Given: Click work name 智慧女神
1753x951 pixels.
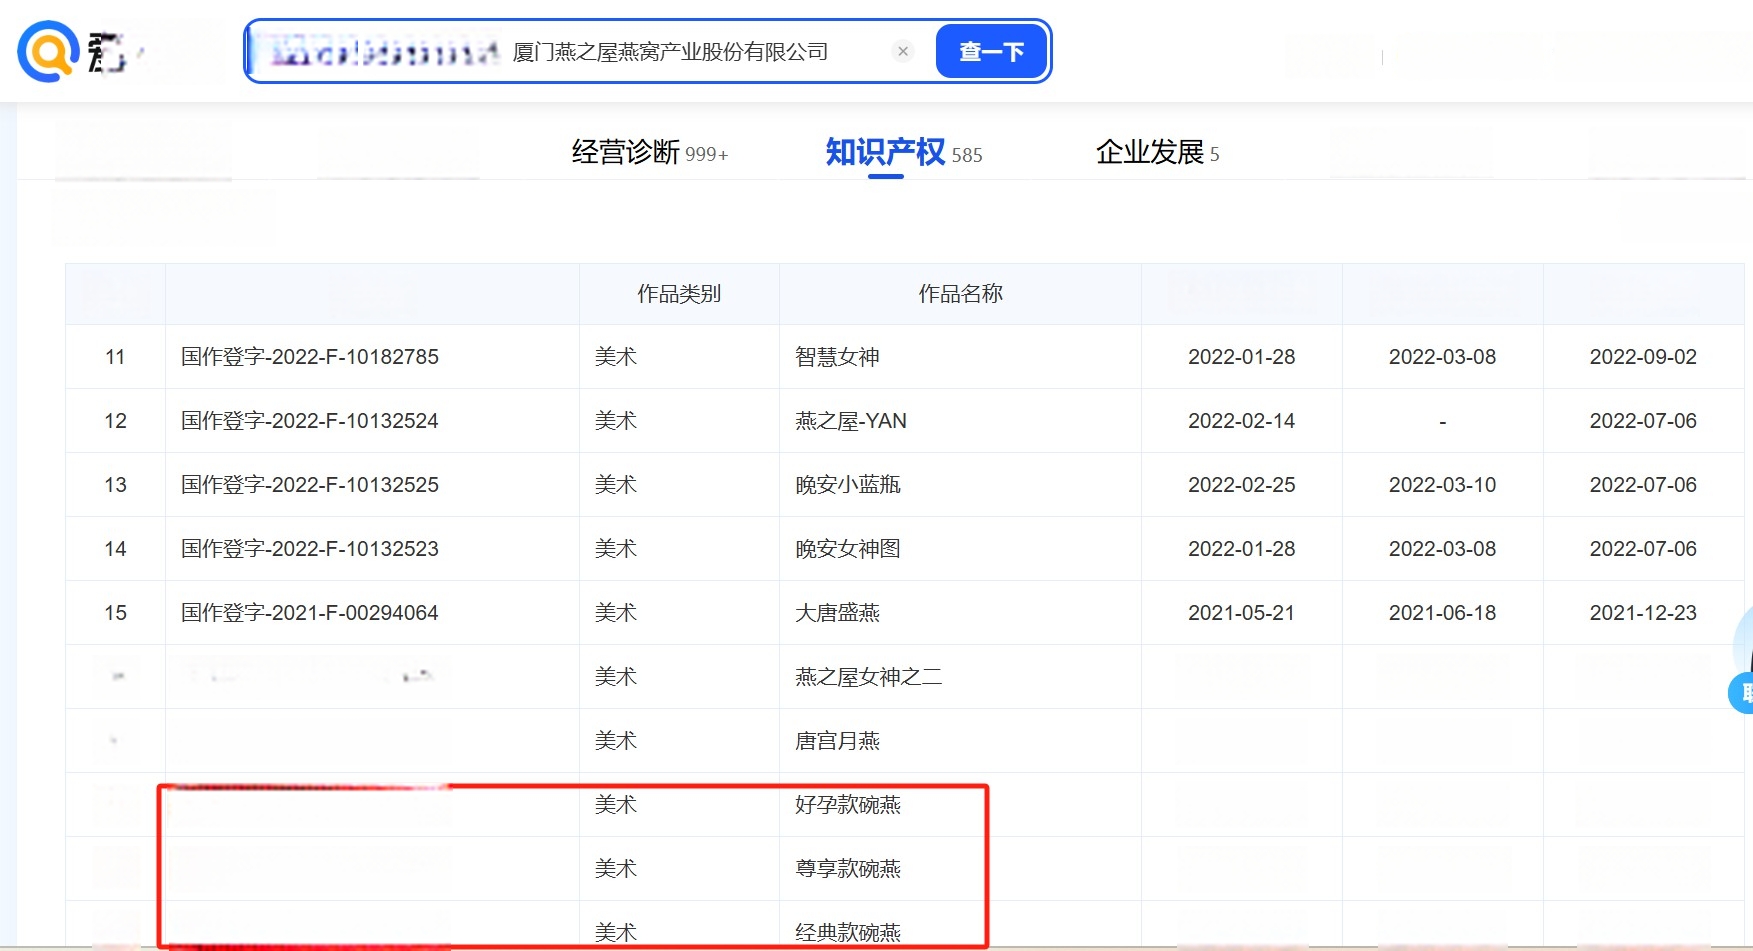Looking at the screenshot, I should coord(837,357).
